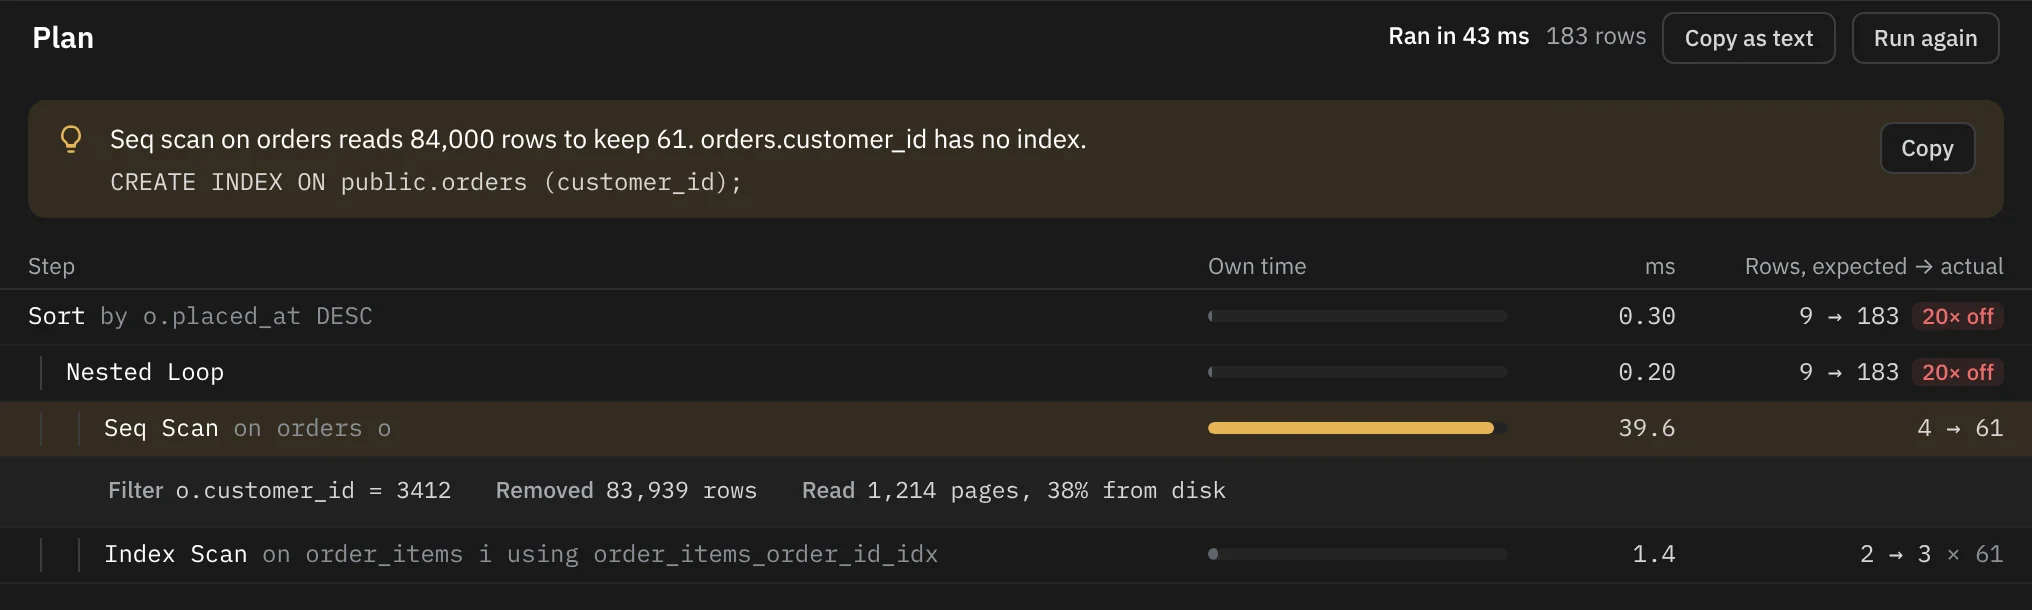Image resolution: width=2032 pixels, height=610 pixels.
Task: Click the 0.20 ms value
Action: click(x=1646, y=373)
